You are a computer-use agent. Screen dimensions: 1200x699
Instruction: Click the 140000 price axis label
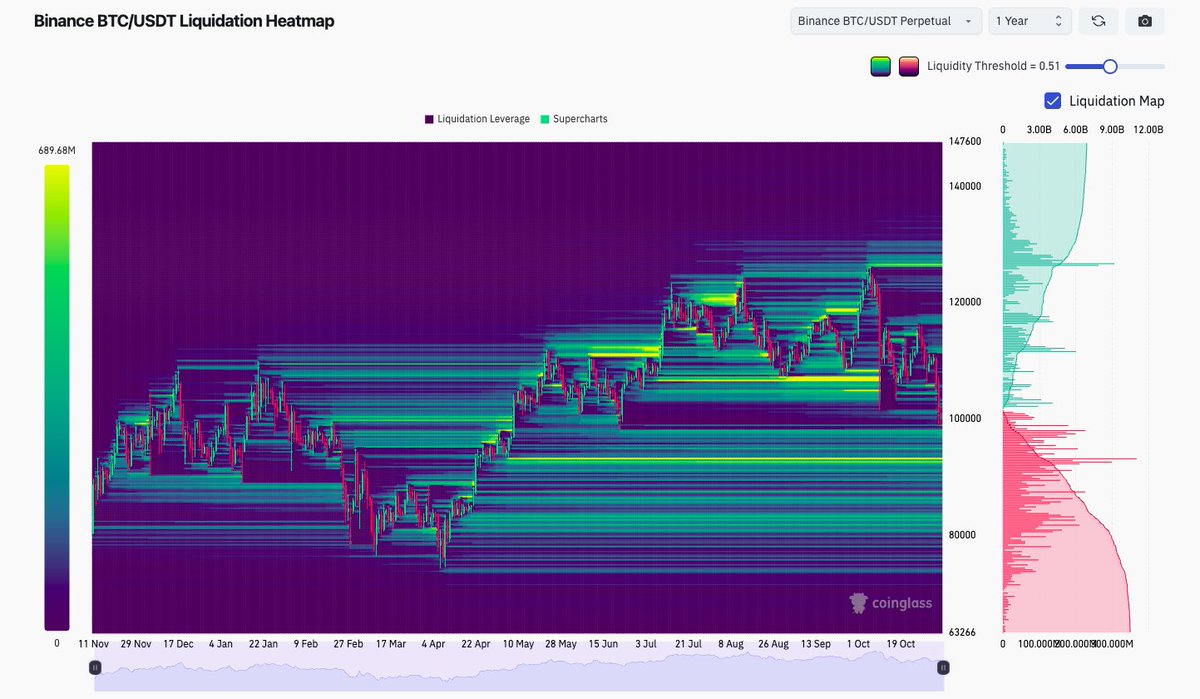click(x=965, y=186)
